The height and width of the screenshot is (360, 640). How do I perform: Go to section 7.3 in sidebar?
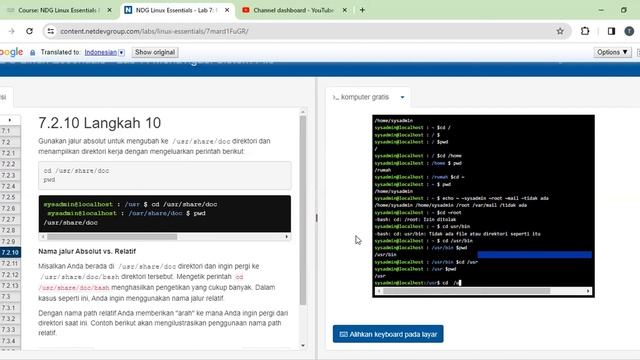(10, 296)
